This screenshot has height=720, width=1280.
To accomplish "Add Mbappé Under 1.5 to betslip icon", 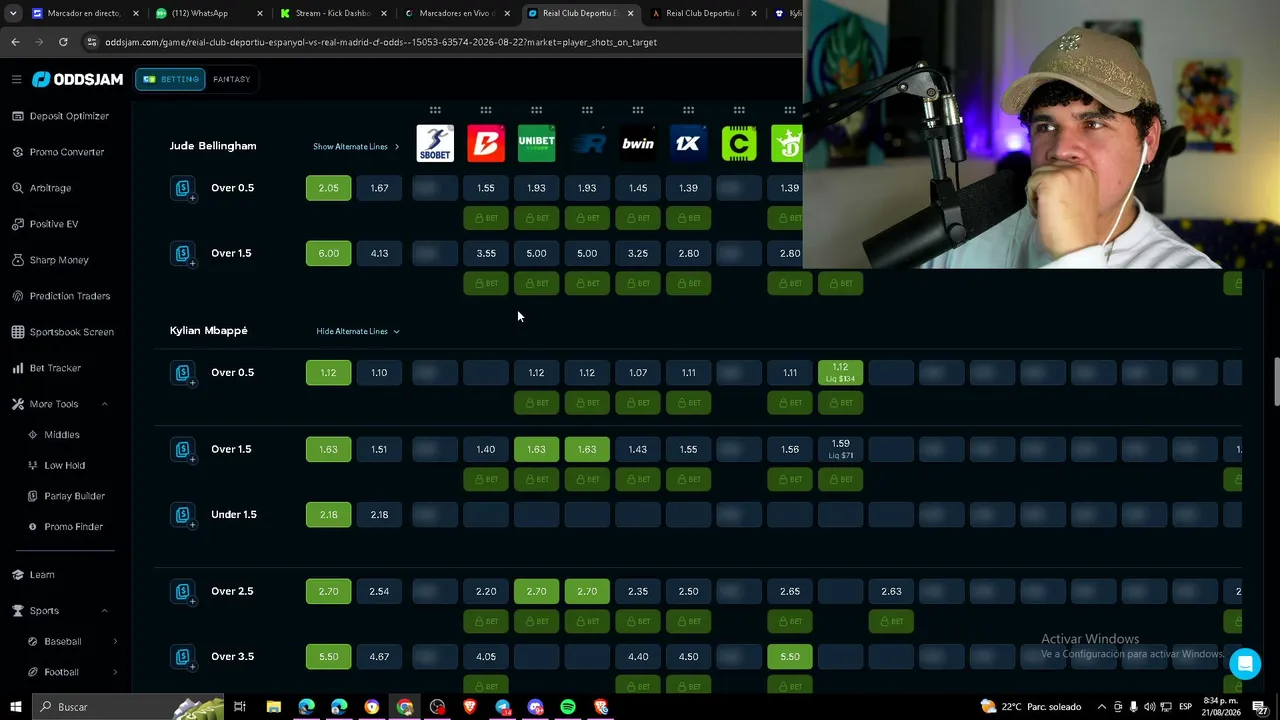I will [x=183, y=515].
